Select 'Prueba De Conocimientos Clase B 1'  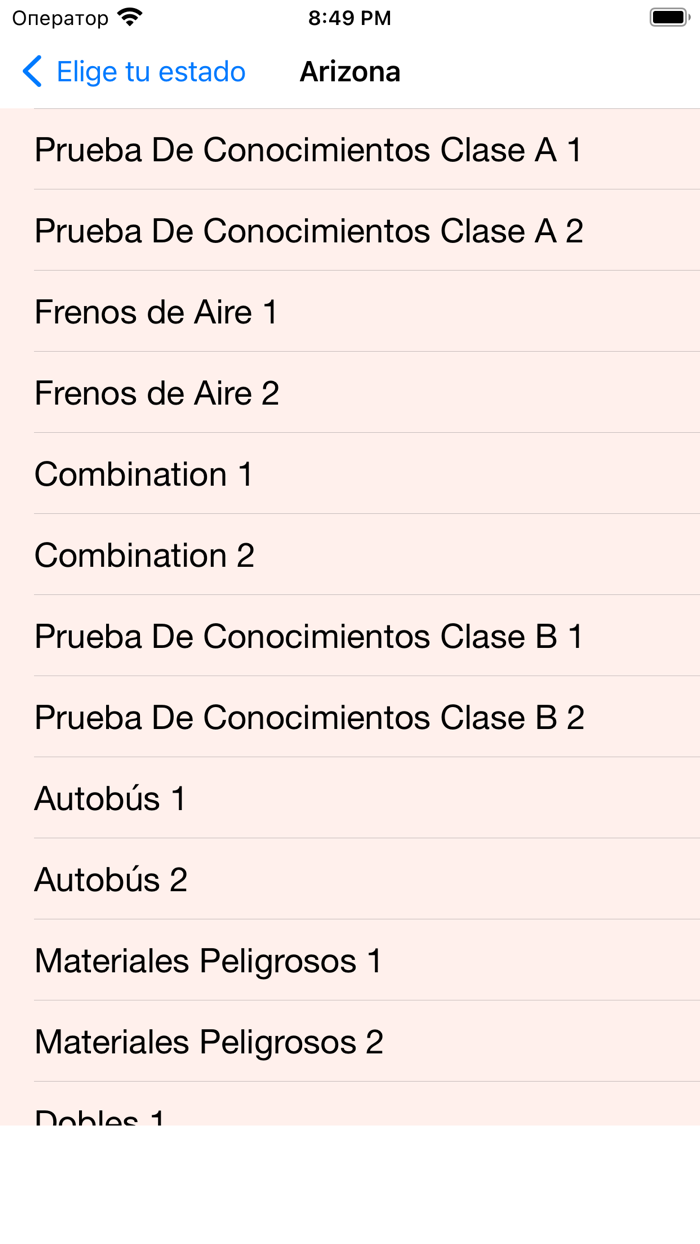[x=309, y=636]
